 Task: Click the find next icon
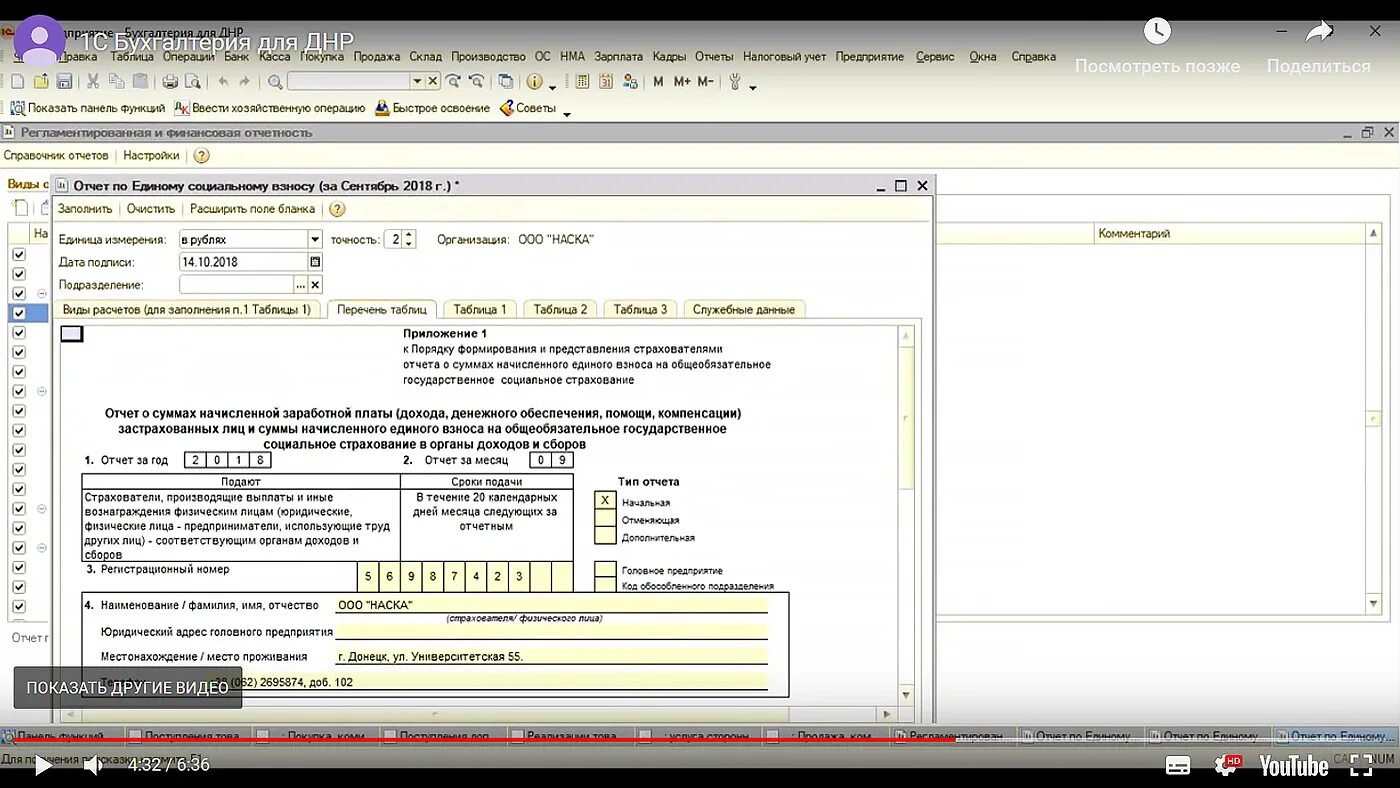454,81
